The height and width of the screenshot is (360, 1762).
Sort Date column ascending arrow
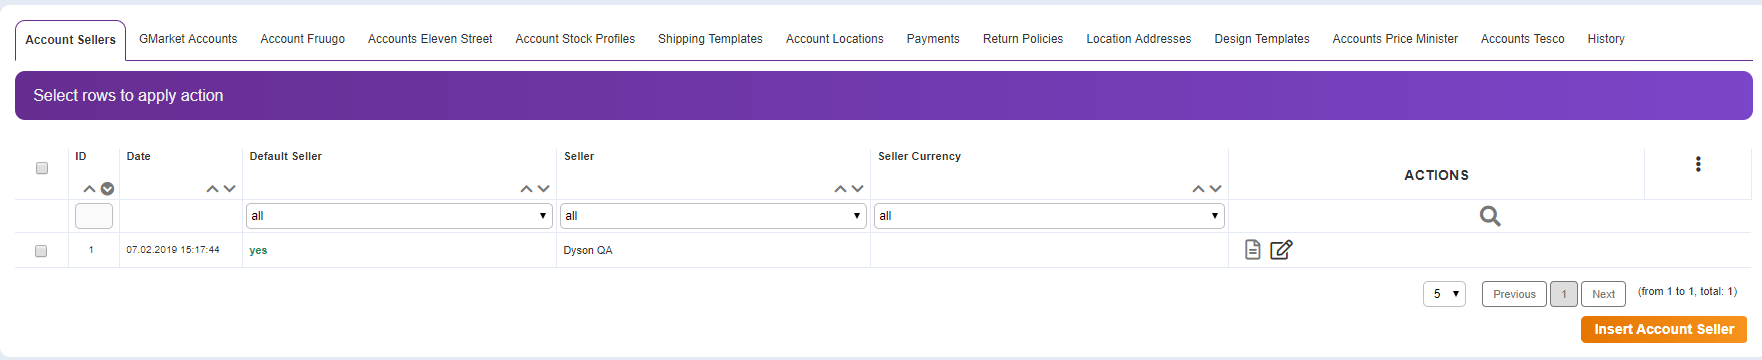(x=212, y=189)
